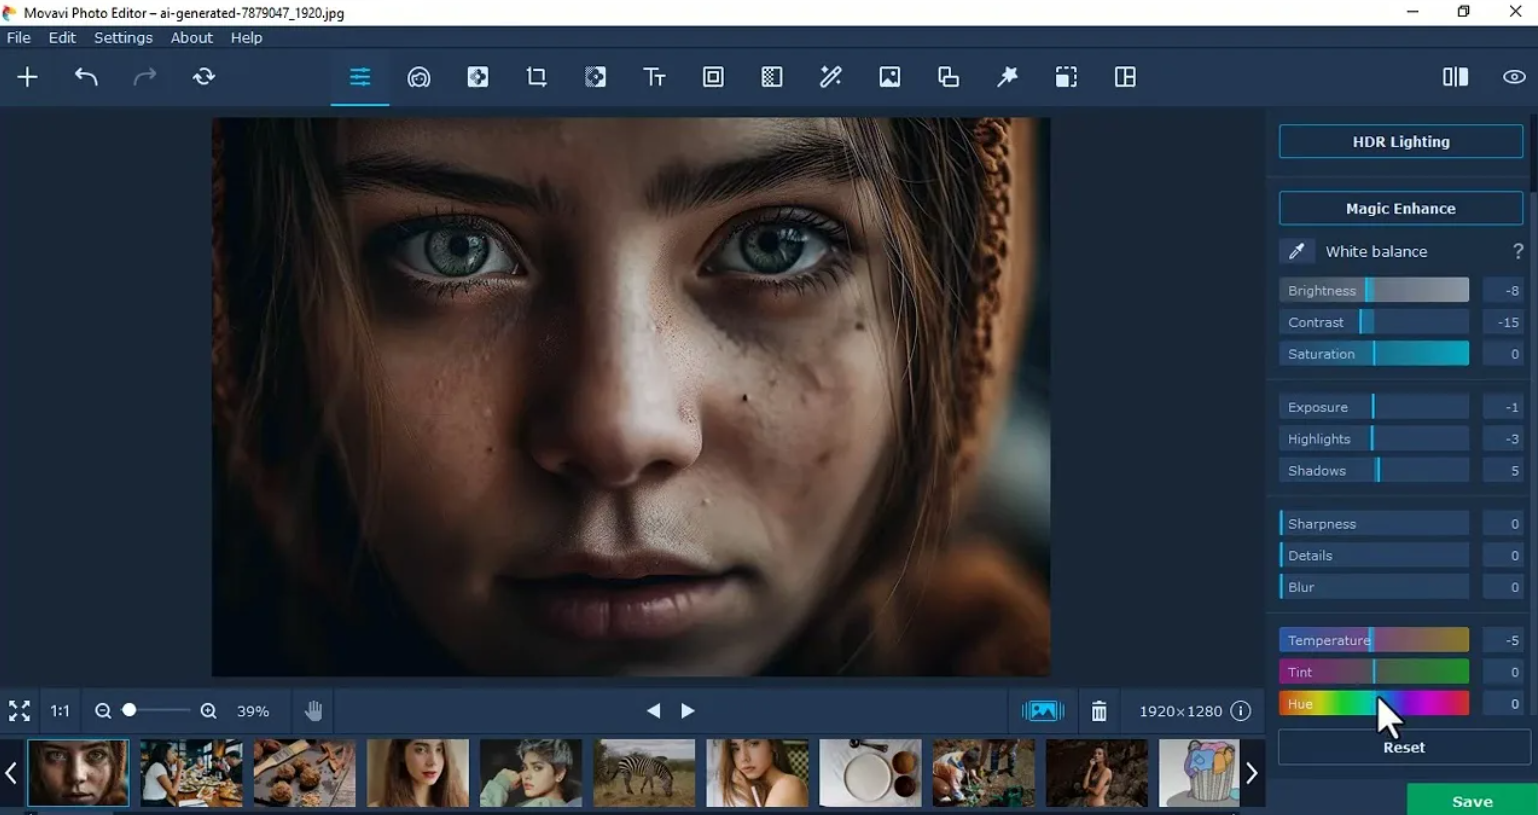
Task: Click the zoom level slider handle
Action: point(129,710)
